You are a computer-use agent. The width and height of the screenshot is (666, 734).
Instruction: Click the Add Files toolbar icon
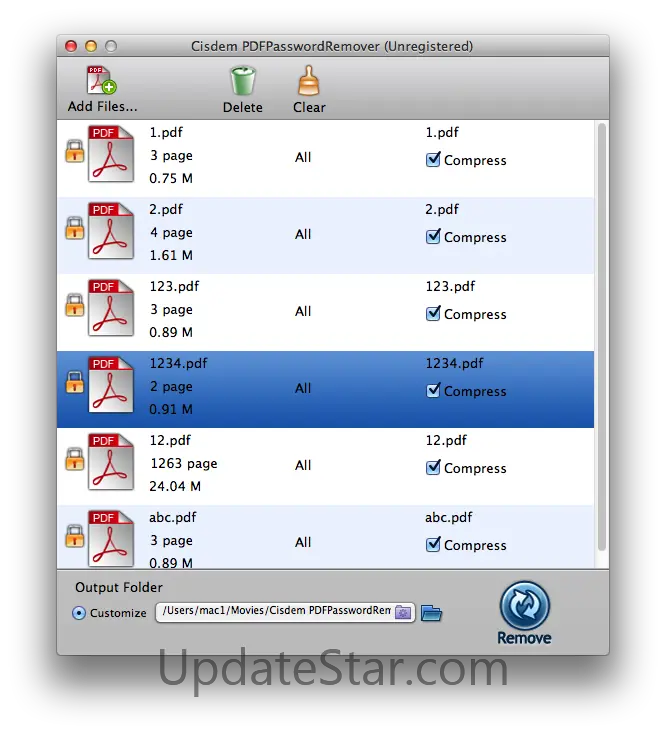[102, 82]
